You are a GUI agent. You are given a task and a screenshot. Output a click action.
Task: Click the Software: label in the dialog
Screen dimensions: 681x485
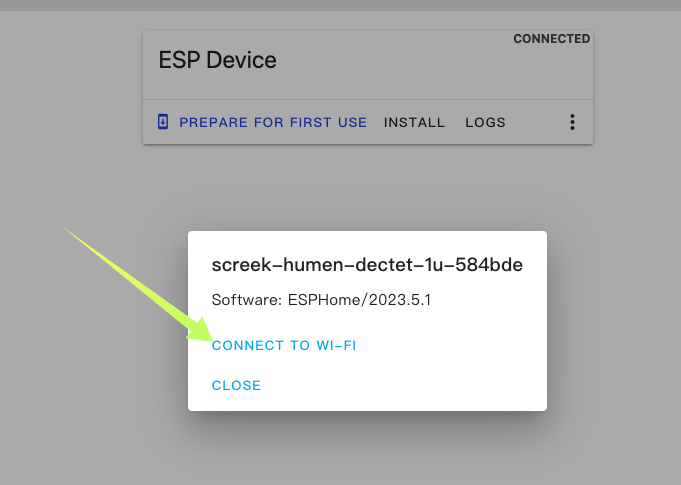click(x=247, y=300)
